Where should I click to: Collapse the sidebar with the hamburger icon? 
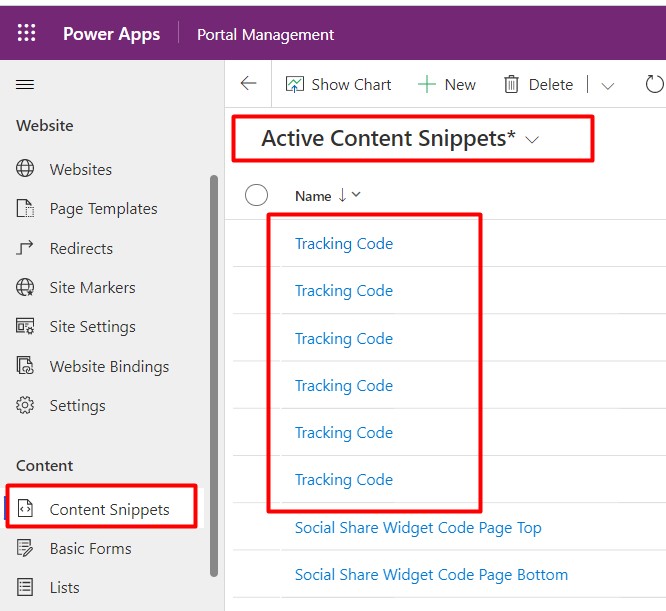coord(25,84)
